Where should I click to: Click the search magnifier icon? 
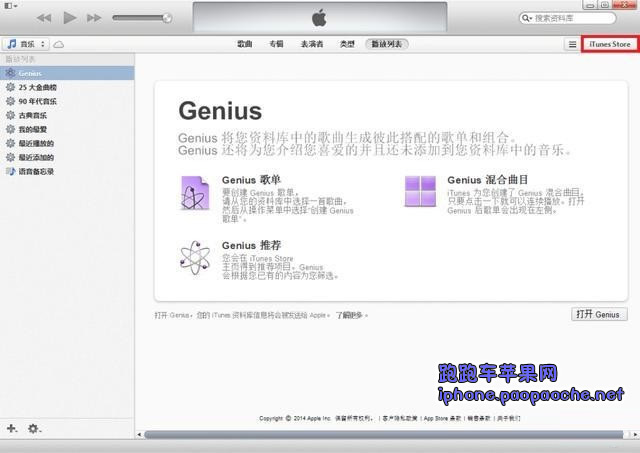(526, 18)
